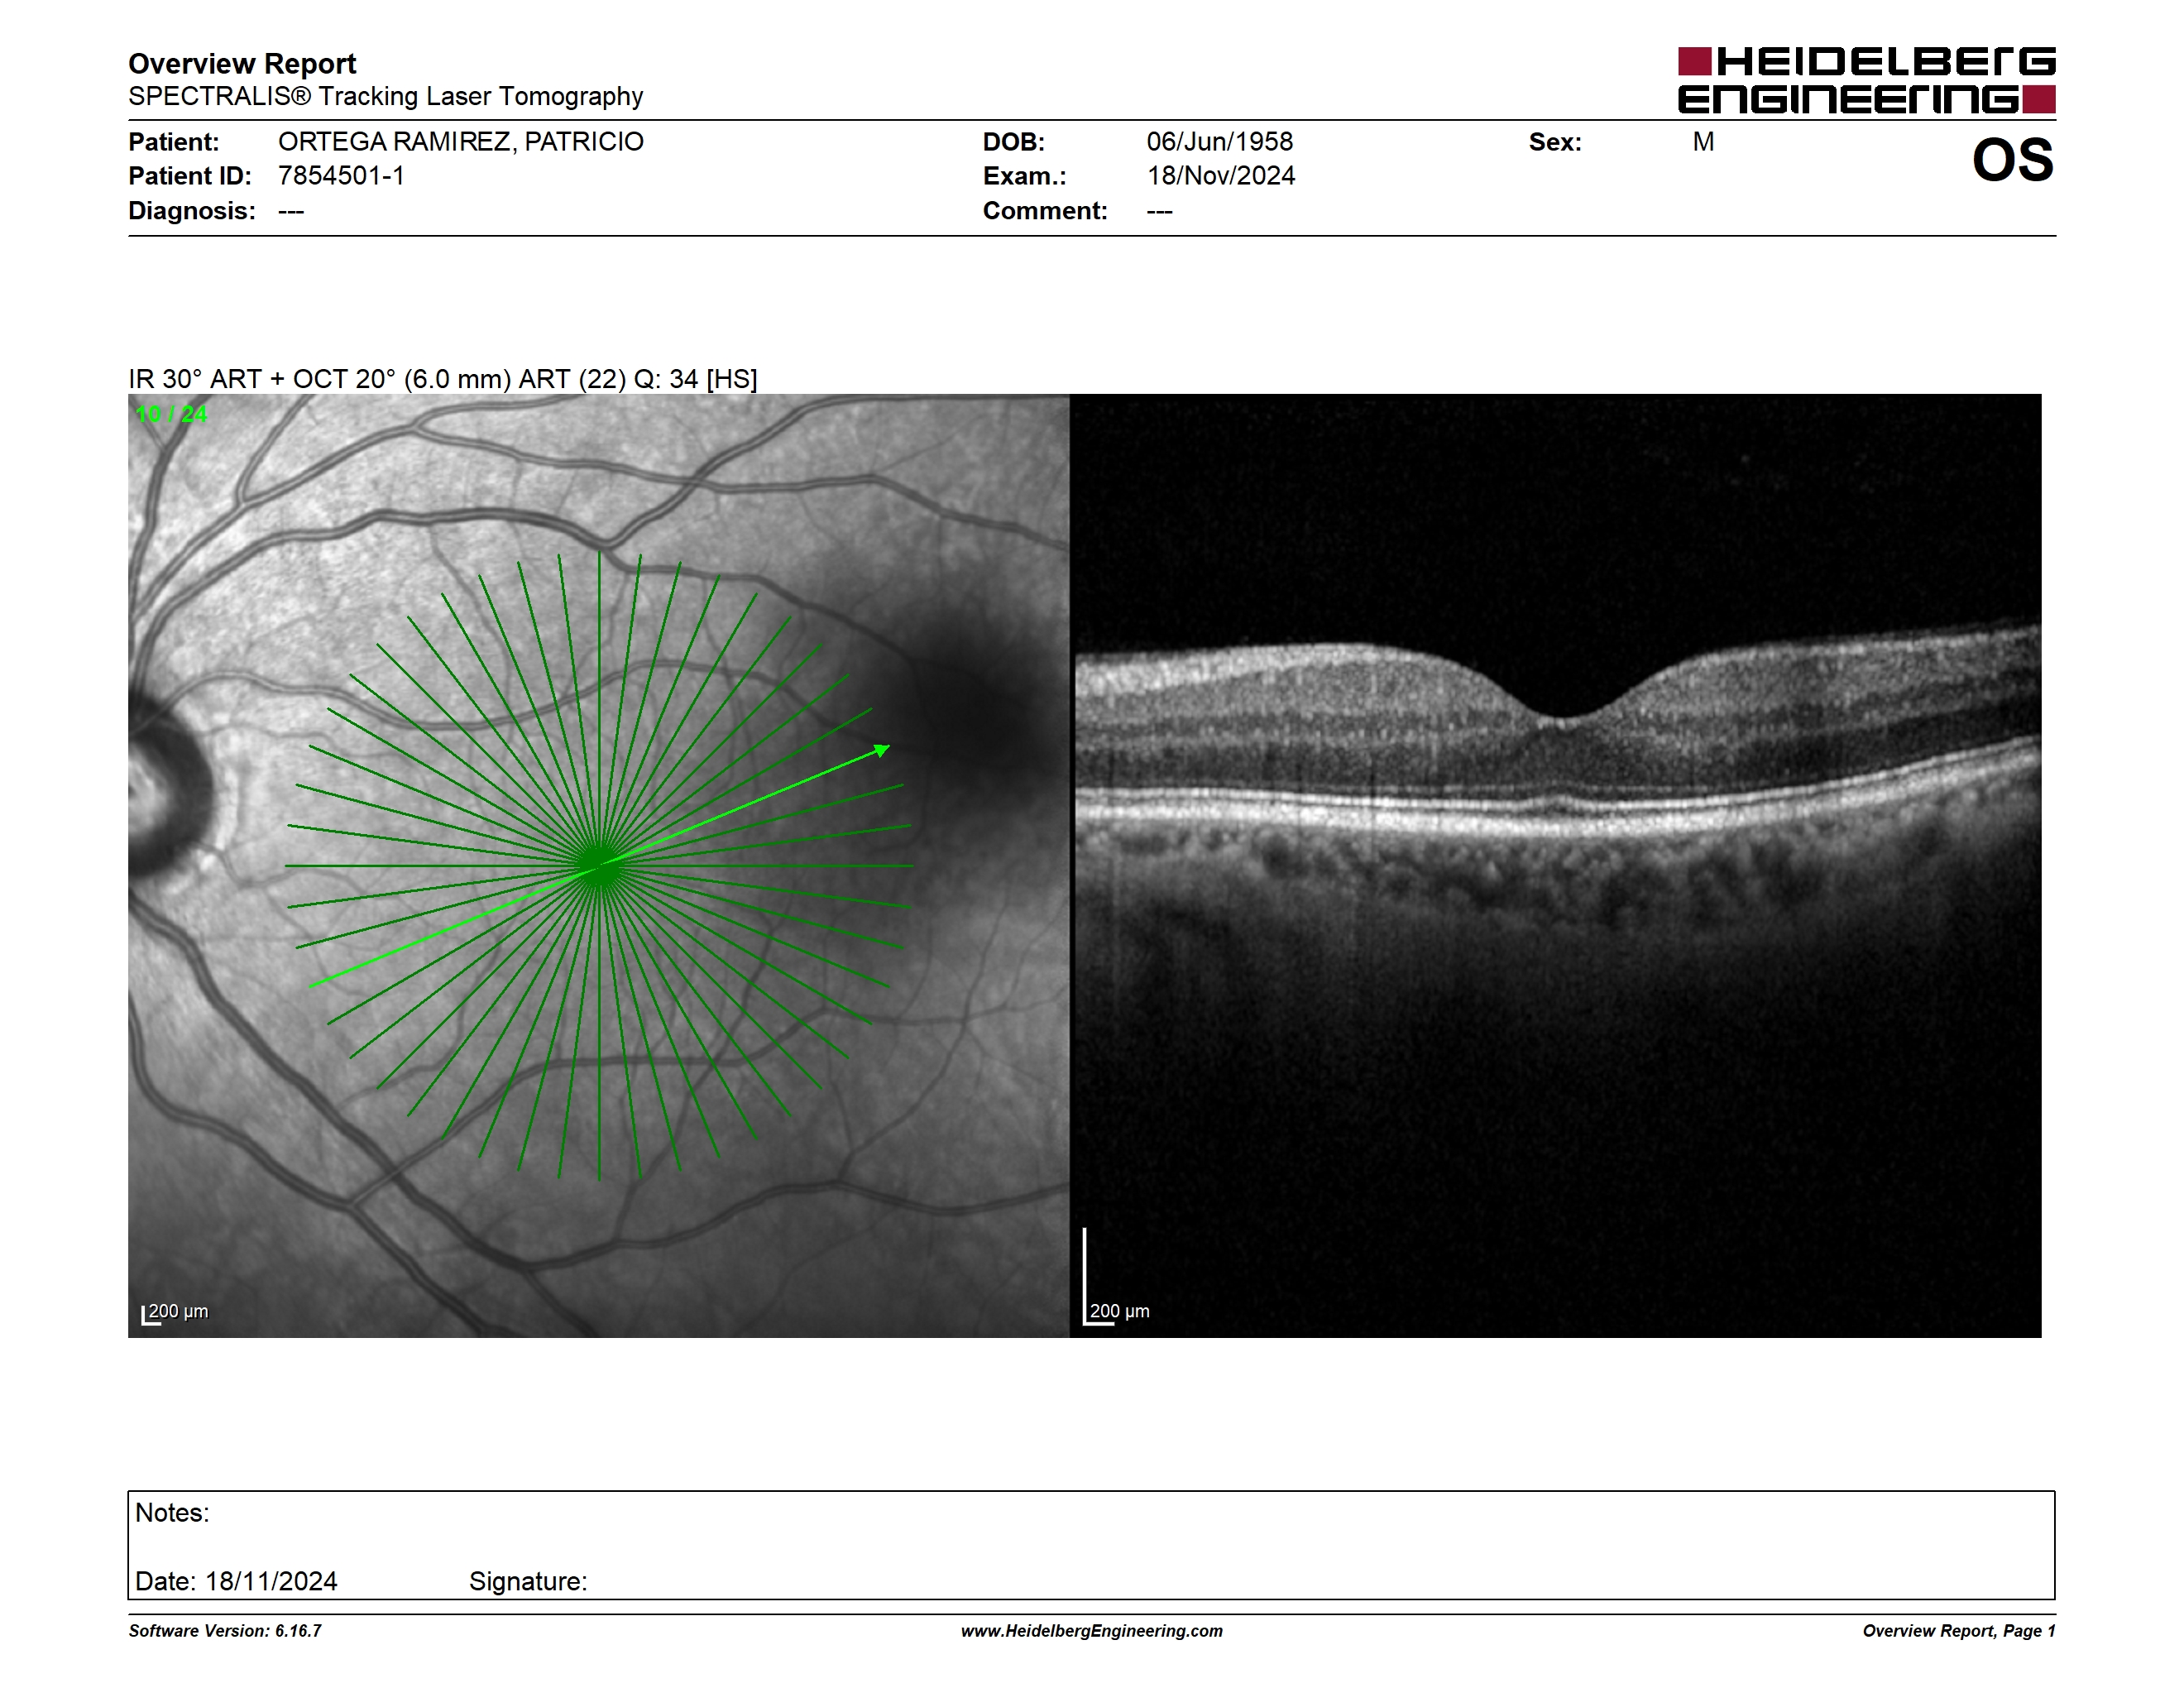Select the scan parameters line 'IR 30° ART + OCT'
2184x1688 pixels.
[442, 379]
